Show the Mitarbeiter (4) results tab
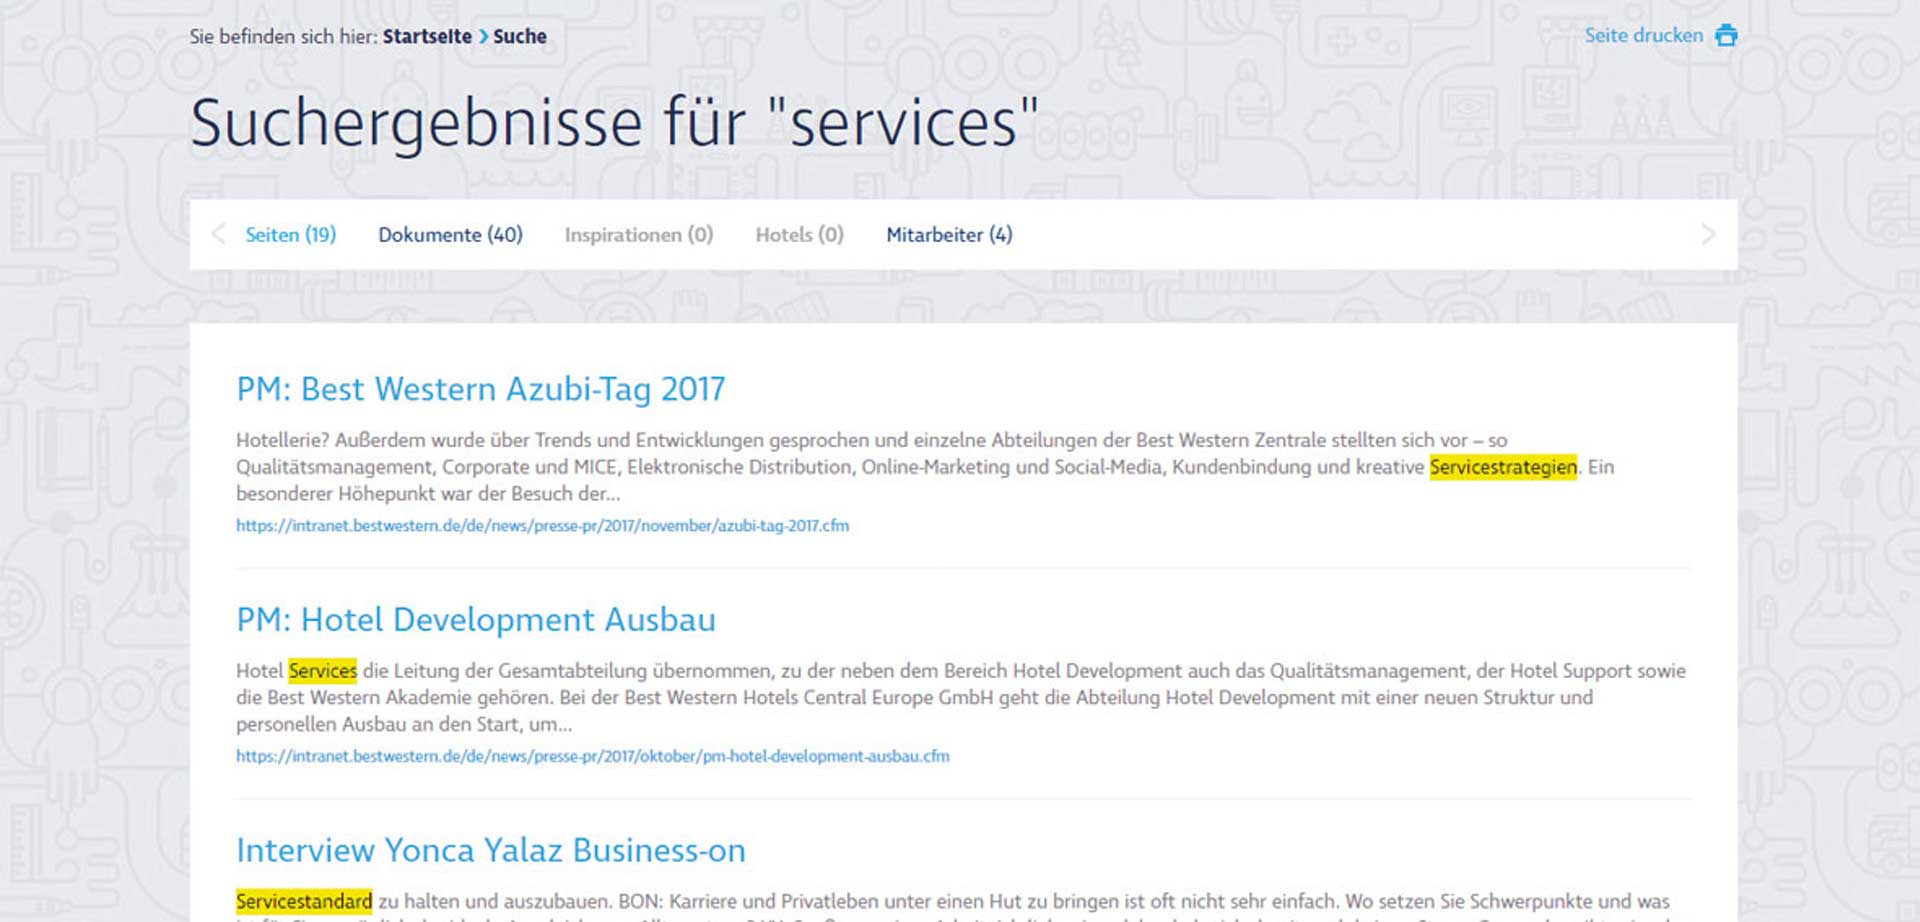The width and height of the screenshot is (1920, 922). [x=949, y=235]
